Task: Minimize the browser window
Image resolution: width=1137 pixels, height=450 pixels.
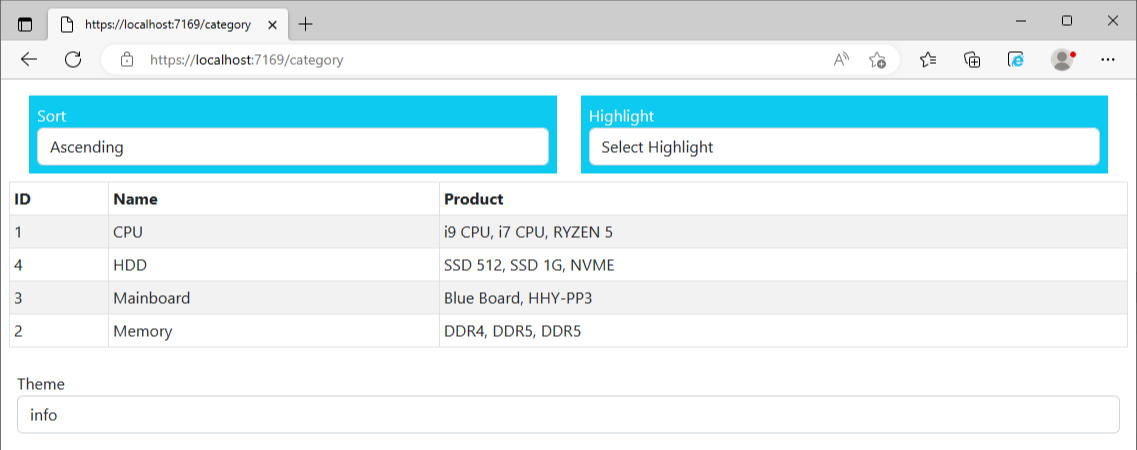Action: 1021,21
